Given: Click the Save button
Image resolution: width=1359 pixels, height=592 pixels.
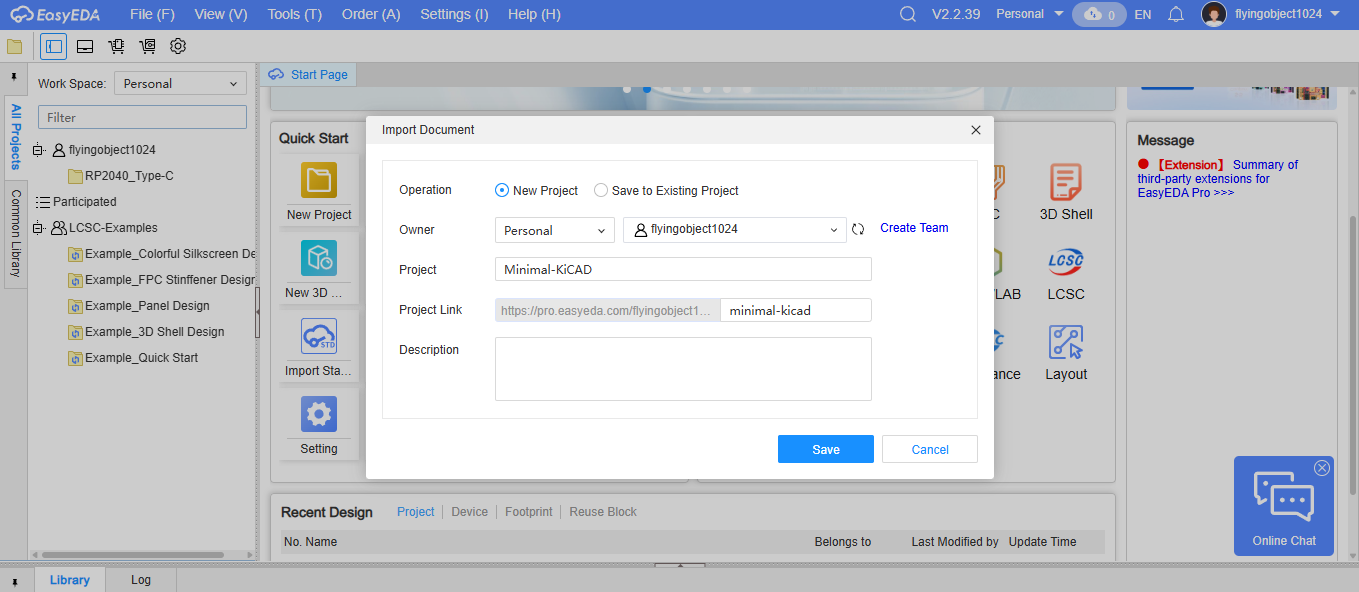Looking at the screenshot, I should pyautogui.click(x=825, y=449).
